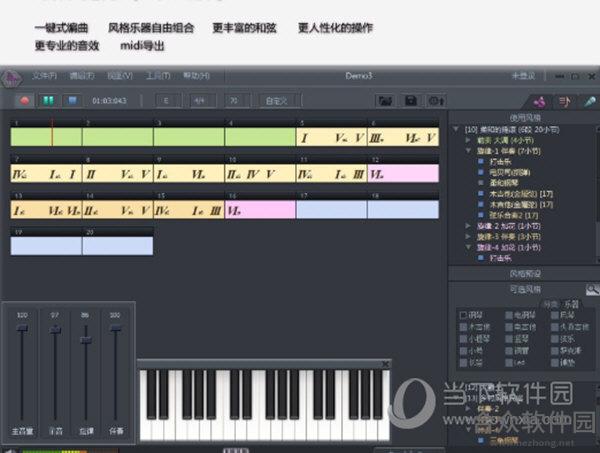This screenshot has width=600, height=453.
Task: Select chord measure 5 starting with I
Action: [x=331, y=137]
